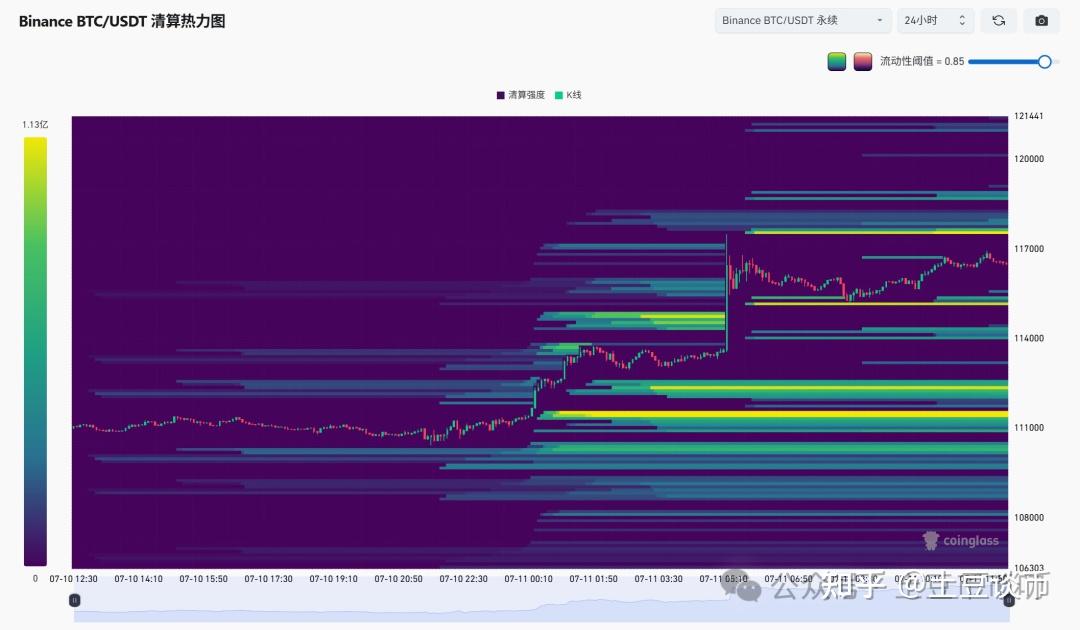Click the 07-11 00:10 time axis label

[x=528, y=579]
